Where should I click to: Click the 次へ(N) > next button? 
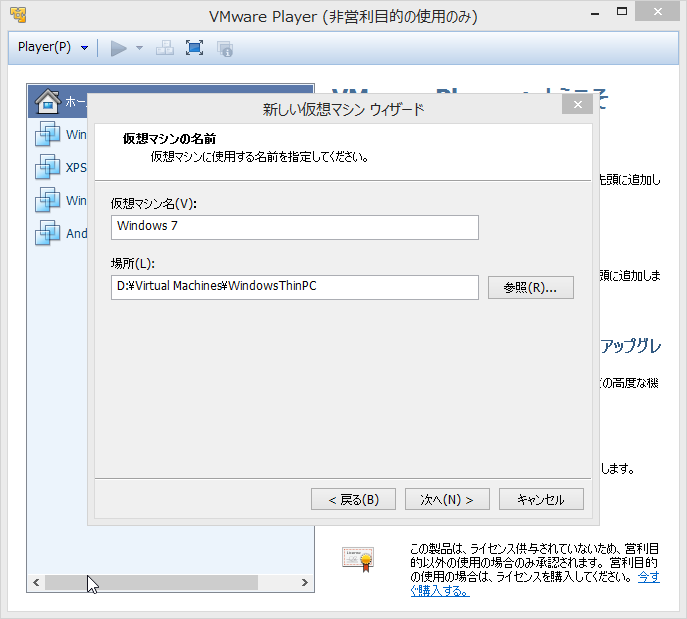447,499
